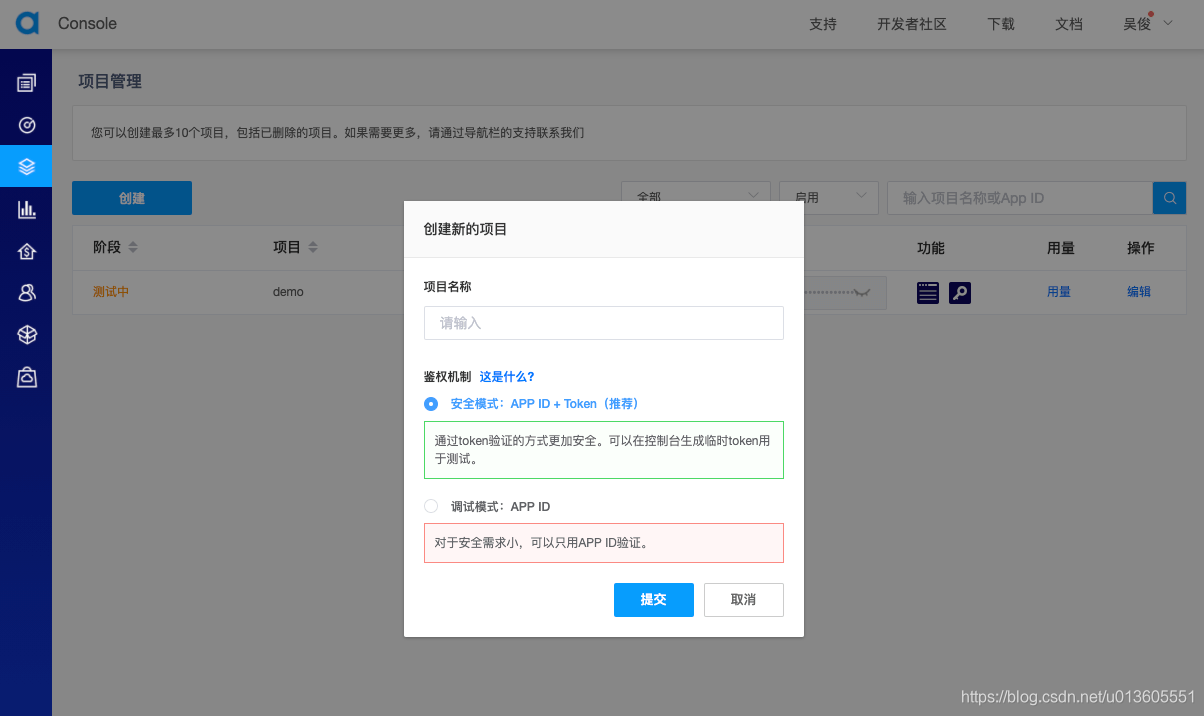This screenshot has height=716, width=1204.
Task: Open the package/extensions icon in the sidebar
Action: click(x=26, y=334)
